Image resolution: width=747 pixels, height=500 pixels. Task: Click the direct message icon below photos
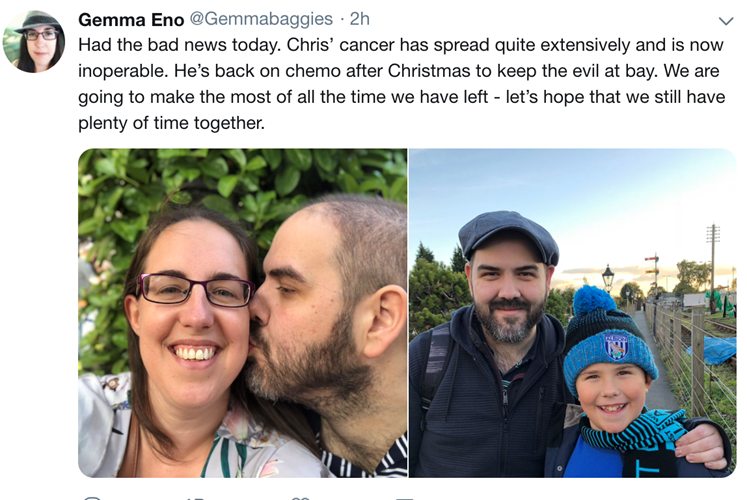[405, 498]
